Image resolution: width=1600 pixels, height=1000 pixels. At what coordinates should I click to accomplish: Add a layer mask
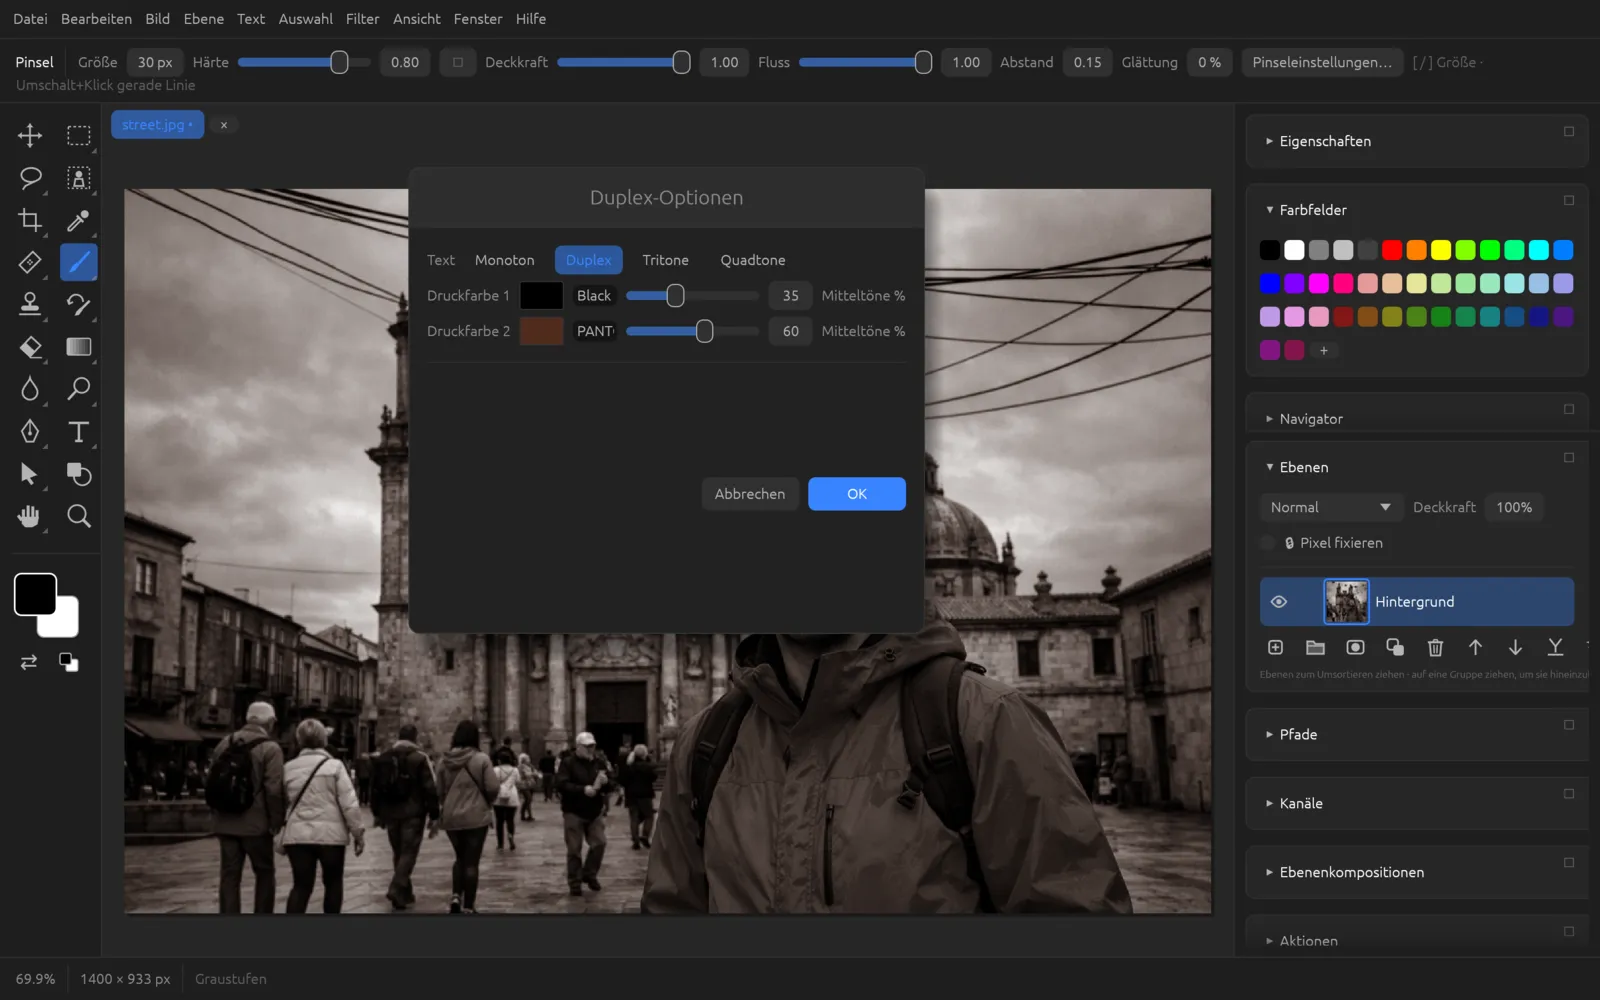(1355, 647)
